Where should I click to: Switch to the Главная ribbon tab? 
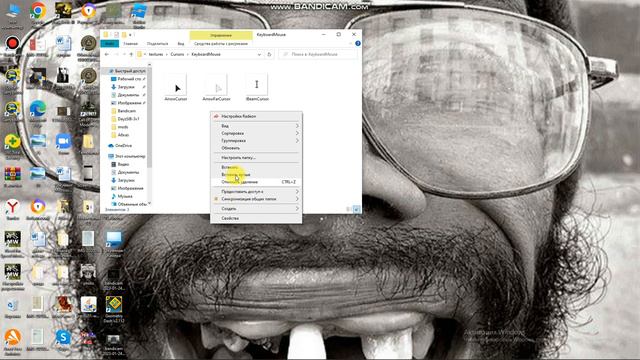click(131, 43)
